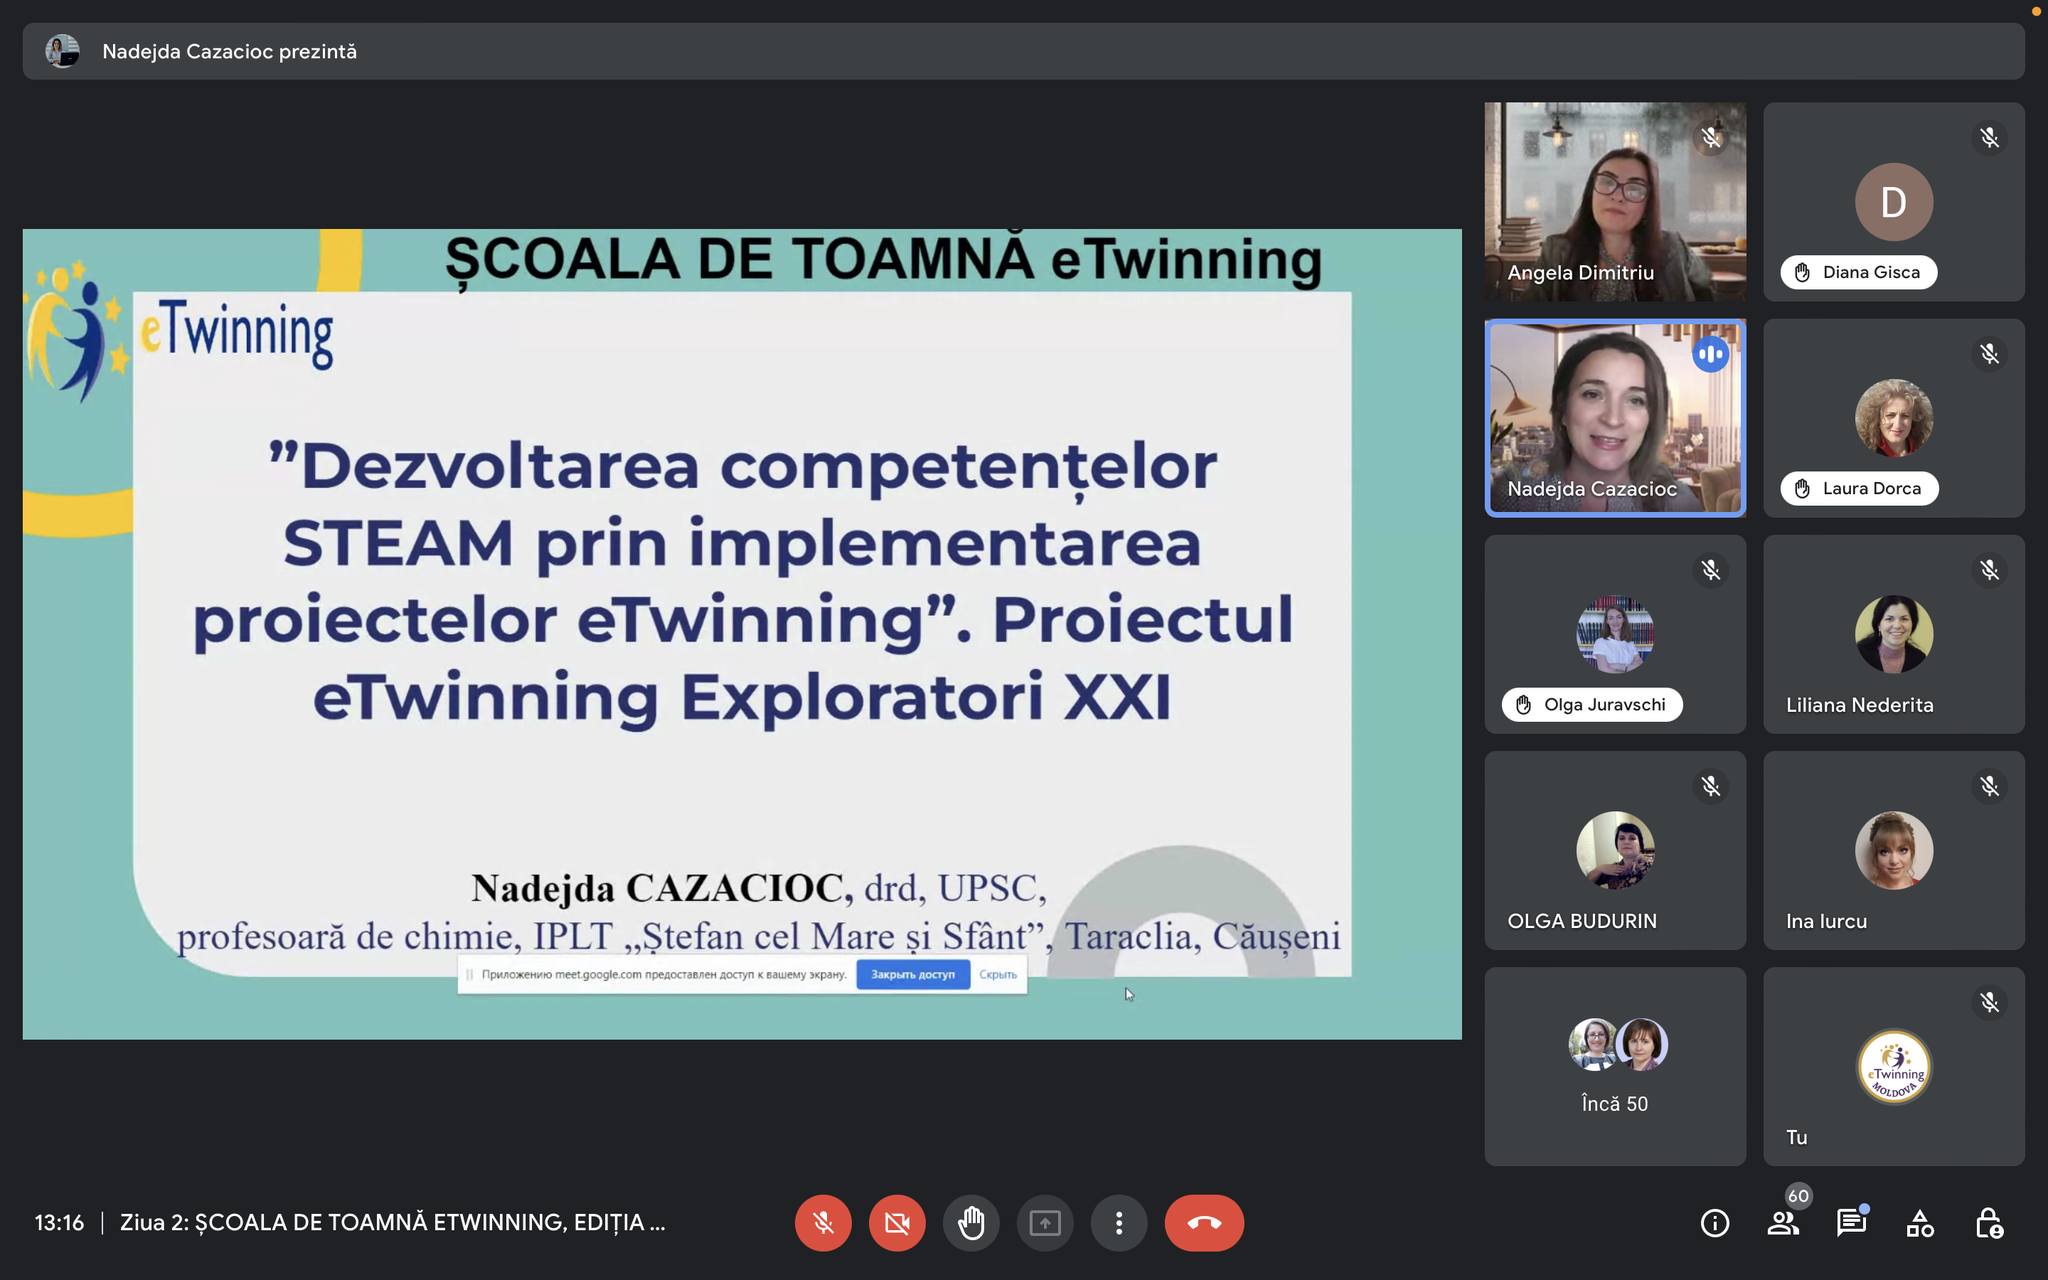Open the activities shapes icon
The height and width of the screenshot is (1280, 2048).
1919,1223
